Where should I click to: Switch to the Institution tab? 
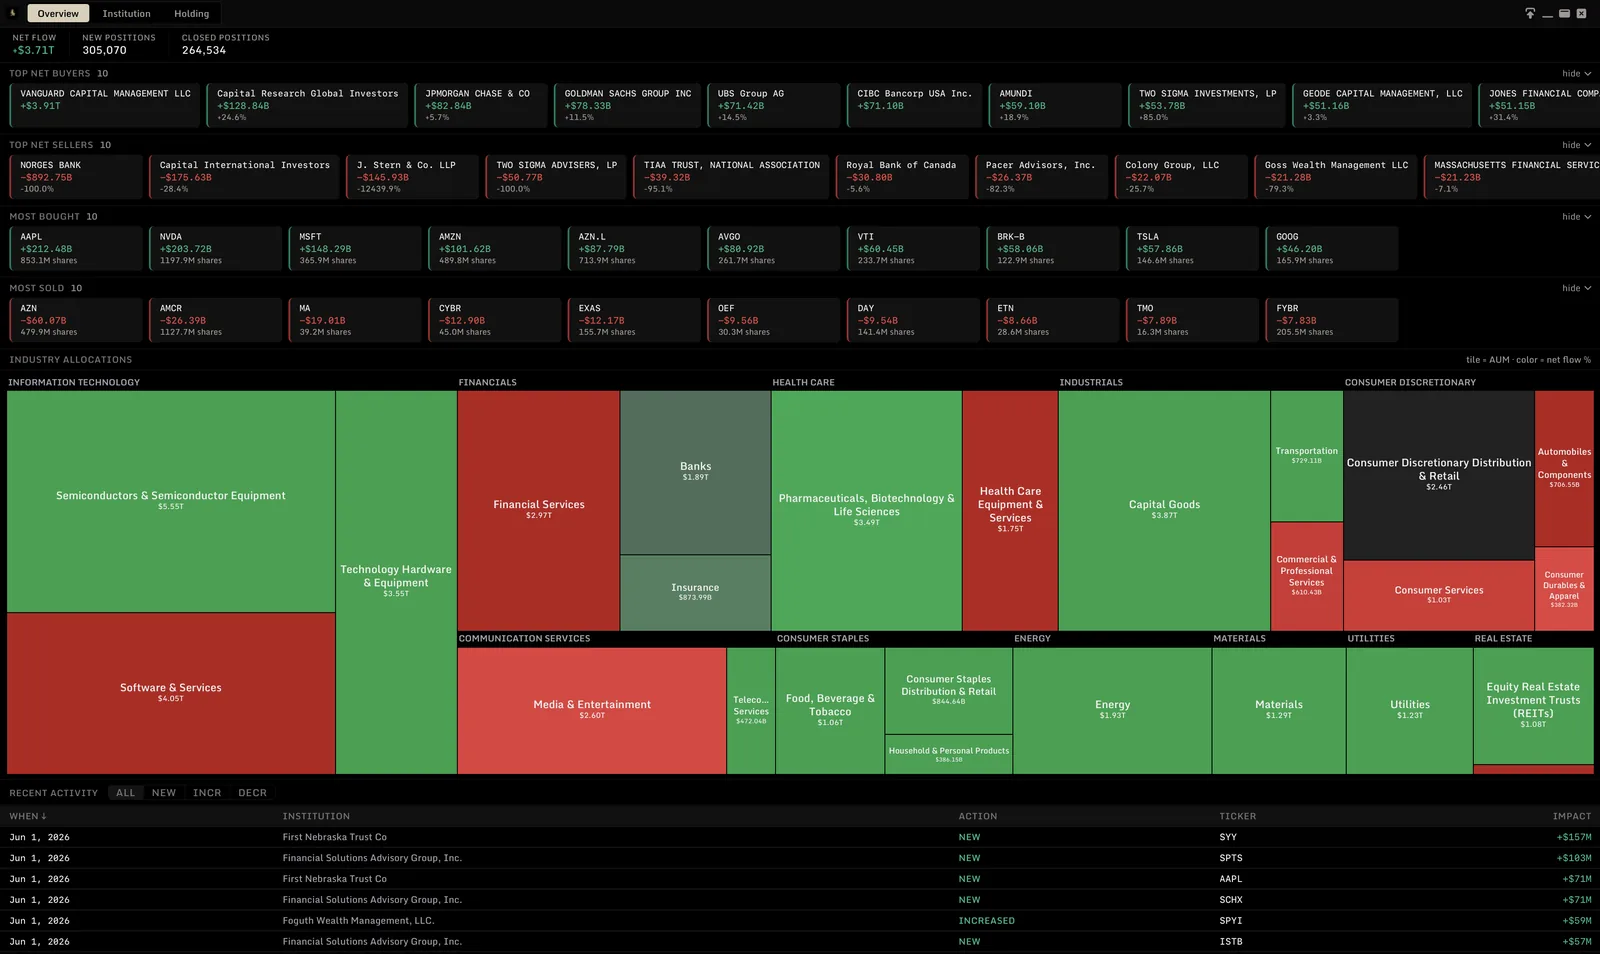pos(127,14)
